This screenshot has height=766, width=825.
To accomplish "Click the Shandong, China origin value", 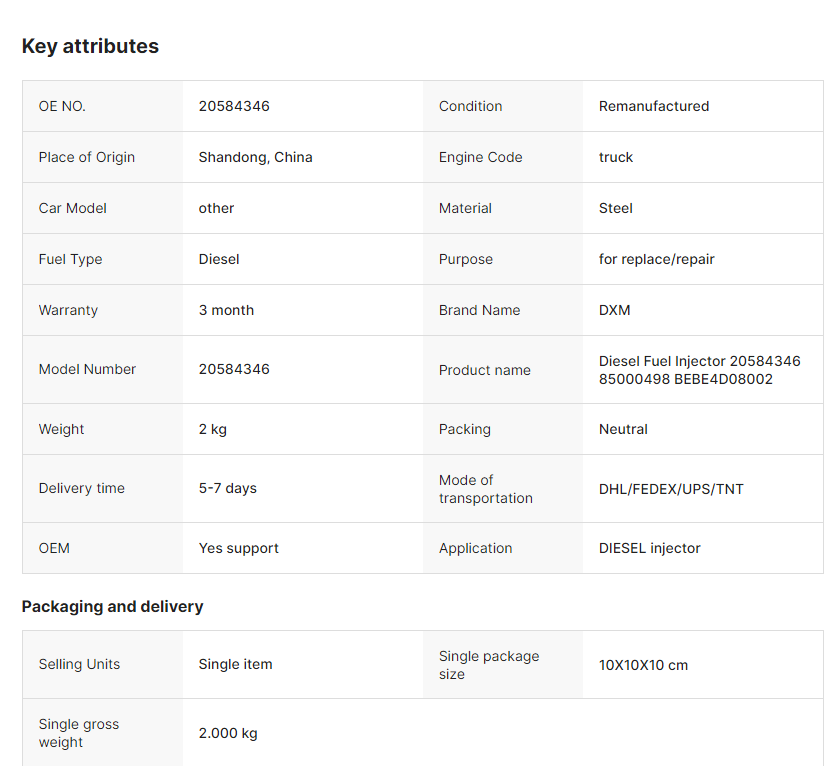I will click(255, 157).
